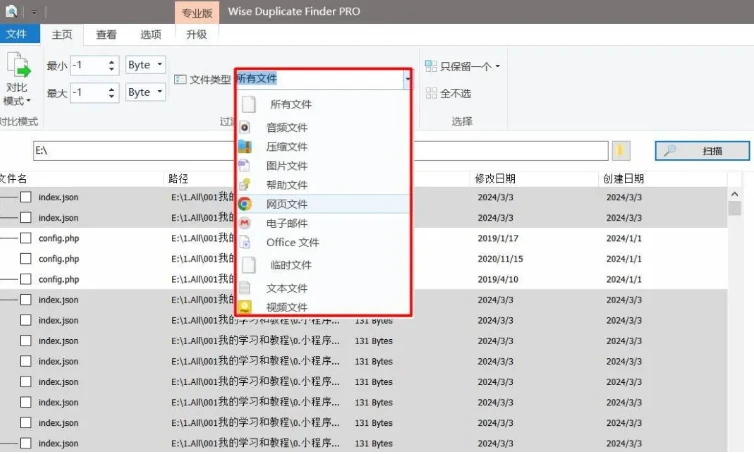Pick the 帮助文件 help icon entry
Screen dimensions: 754x454
click(244, 184)
